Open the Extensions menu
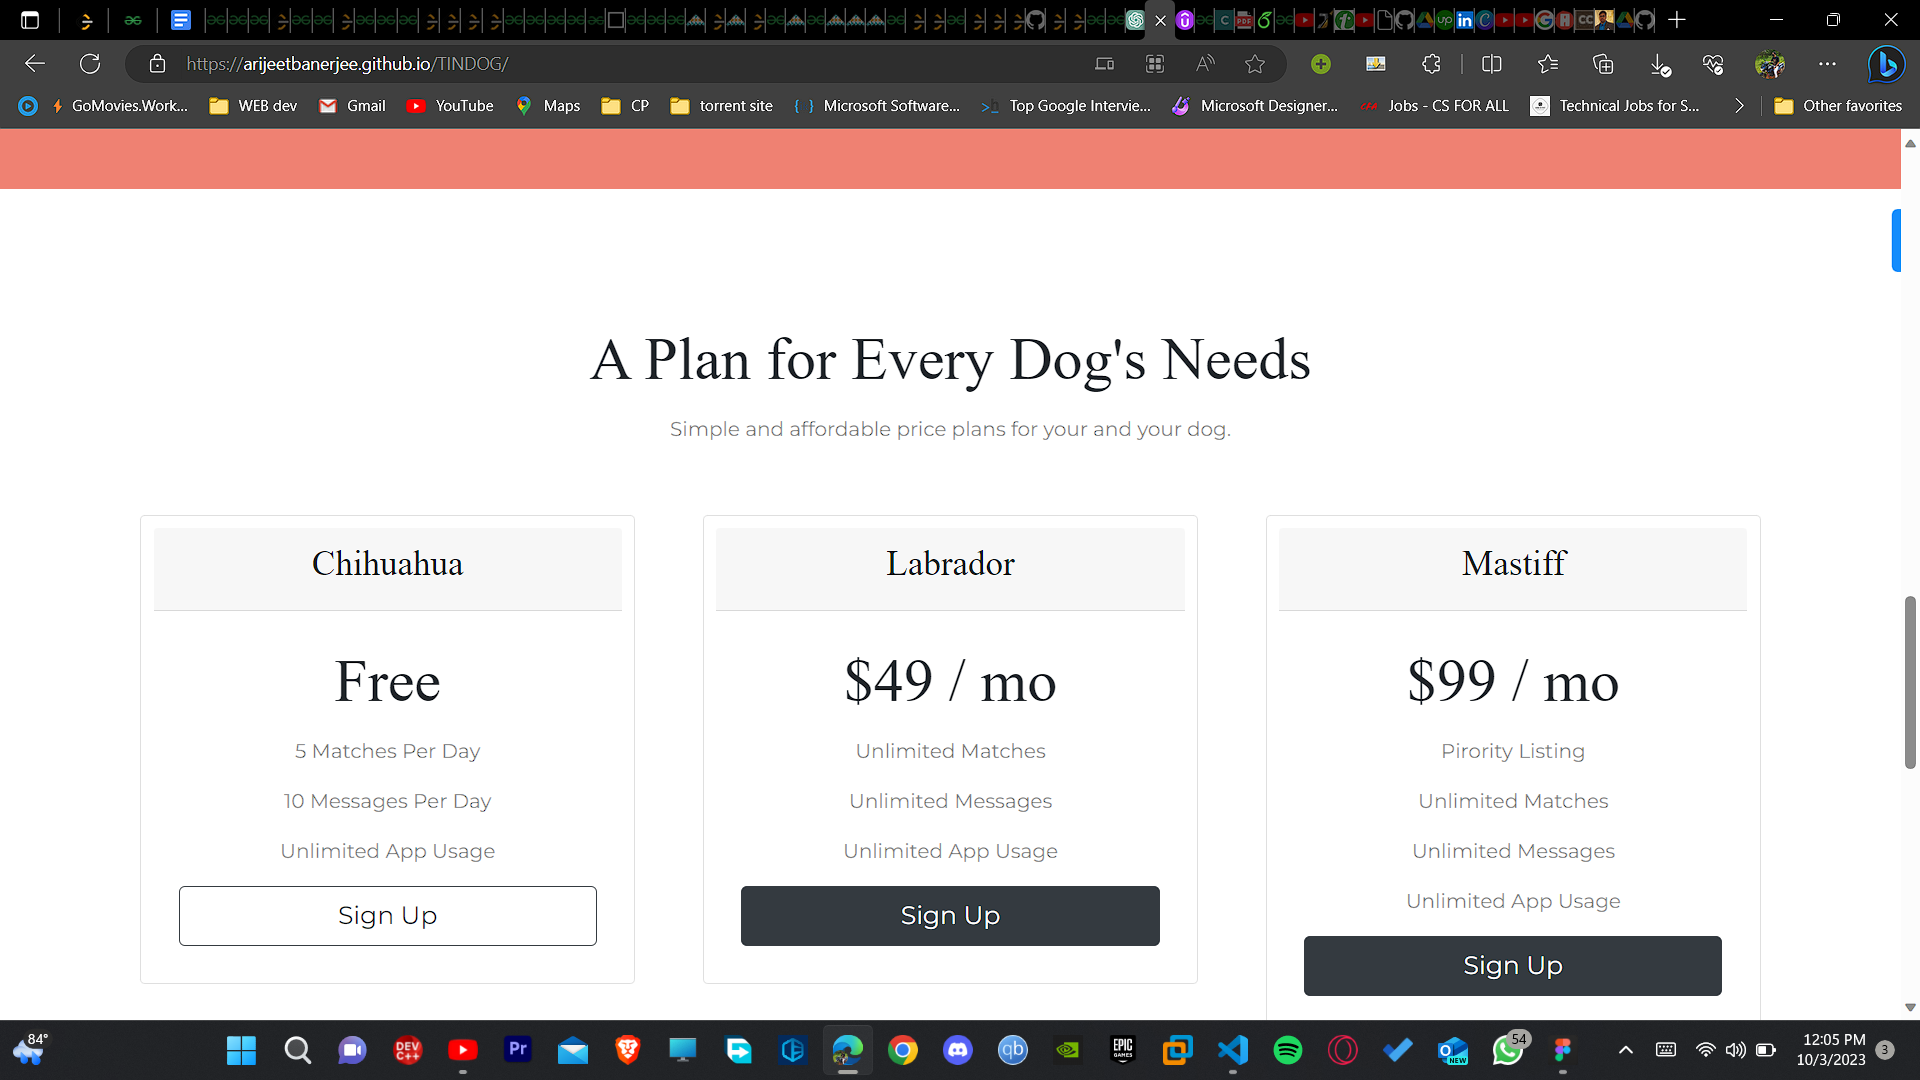1920x1080 pixels. click(x=1430, y=64)
